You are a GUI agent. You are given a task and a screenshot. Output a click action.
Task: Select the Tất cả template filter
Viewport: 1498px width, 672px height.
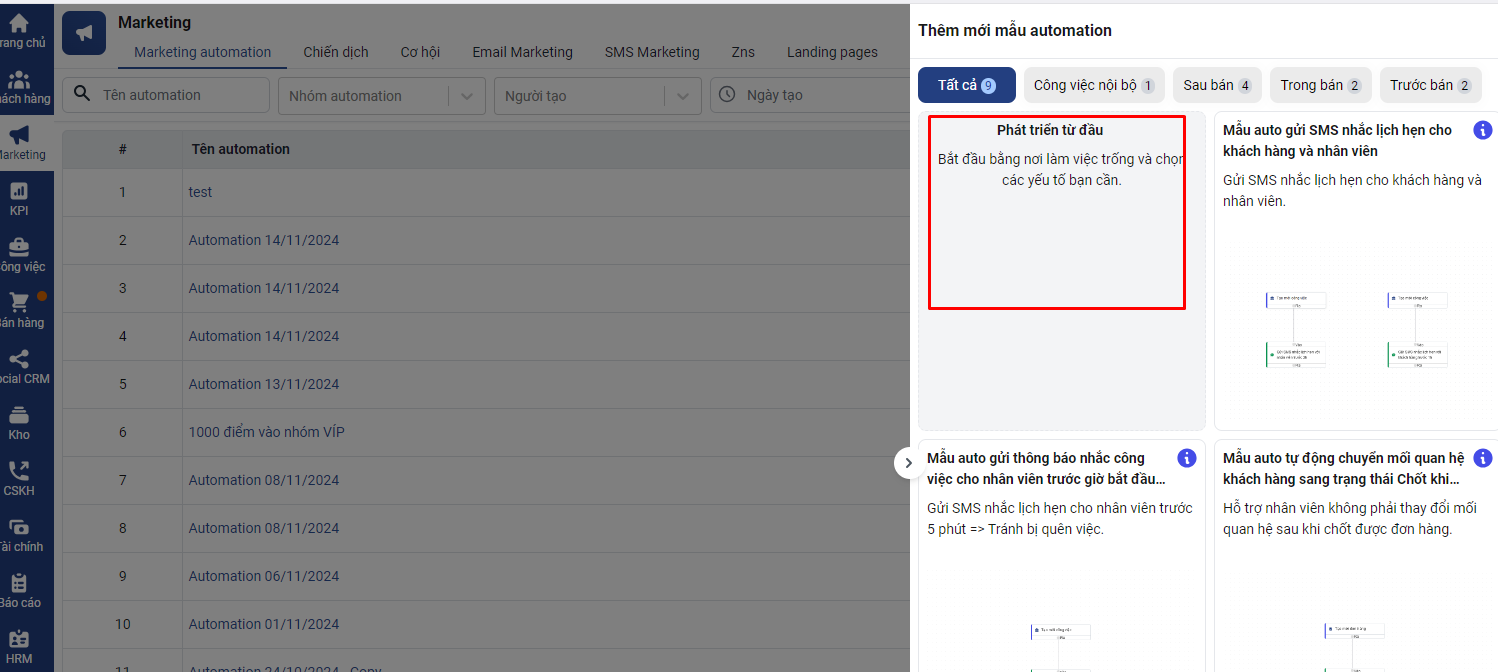(x=966, y=85)
